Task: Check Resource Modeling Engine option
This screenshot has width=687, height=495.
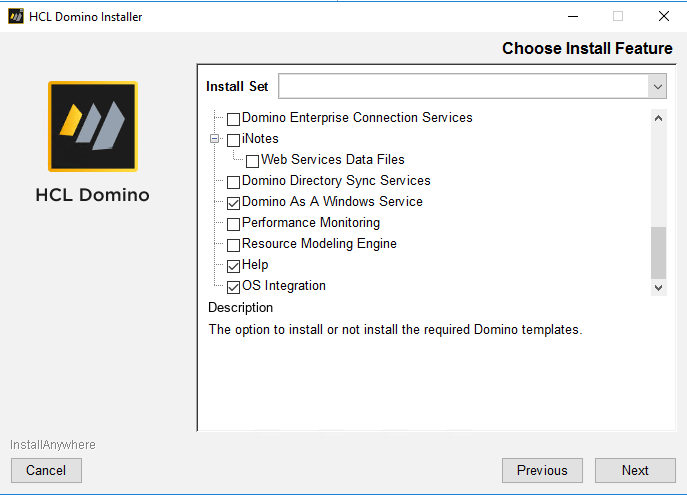Action: [x=233, y=245]
